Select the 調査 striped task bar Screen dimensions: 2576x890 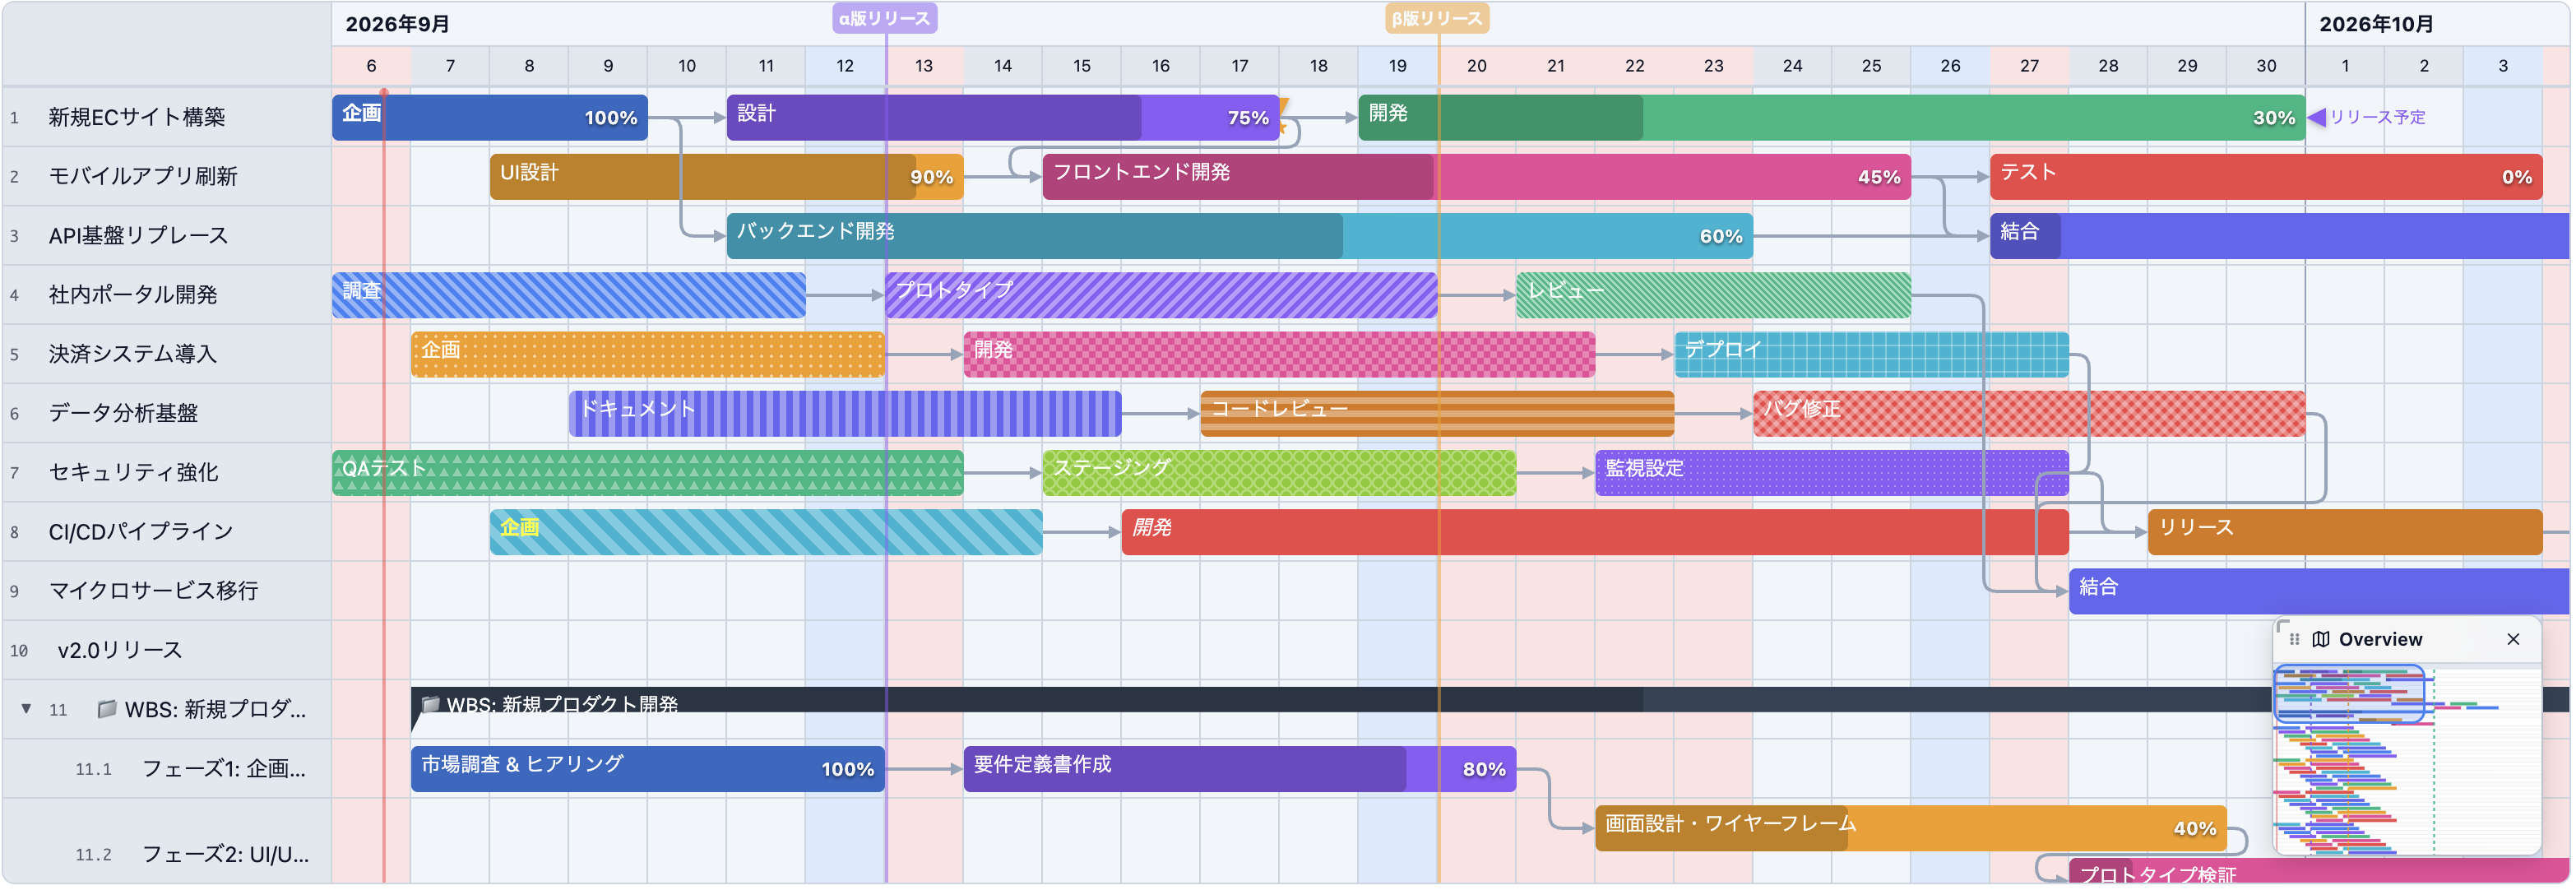click(569, 295)
